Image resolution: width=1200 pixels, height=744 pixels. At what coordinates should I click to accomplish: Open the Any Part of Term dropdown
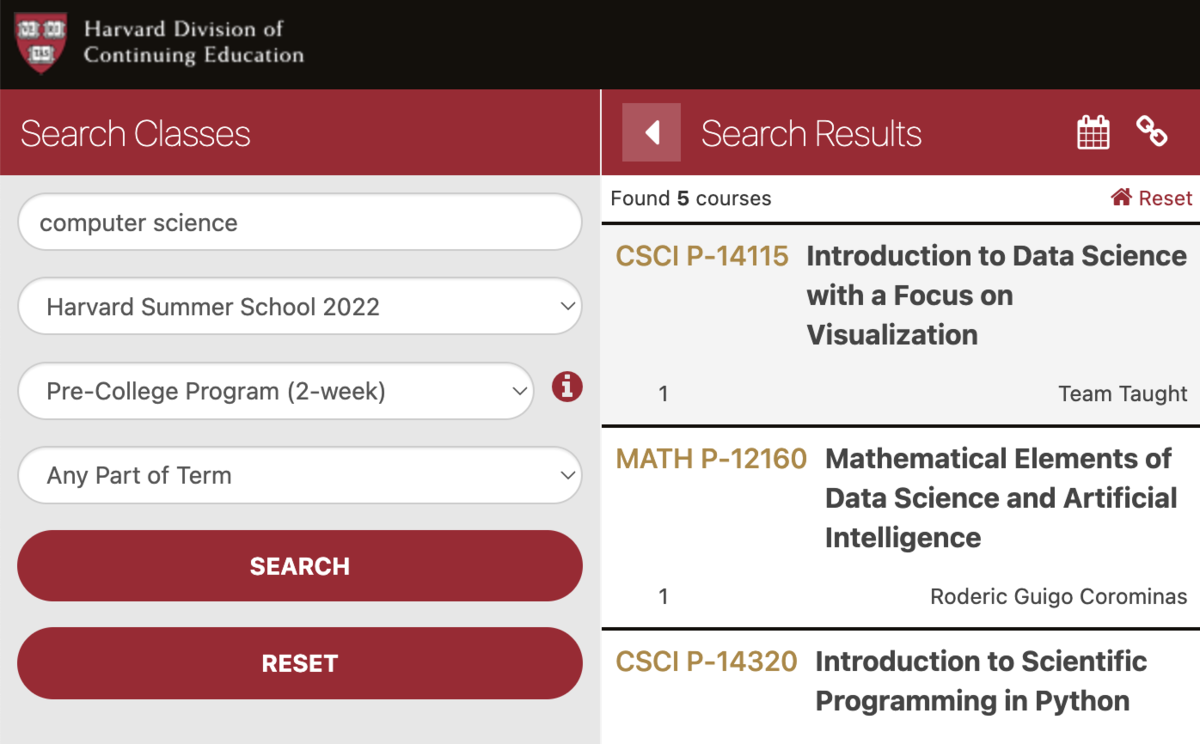(299, 475)
